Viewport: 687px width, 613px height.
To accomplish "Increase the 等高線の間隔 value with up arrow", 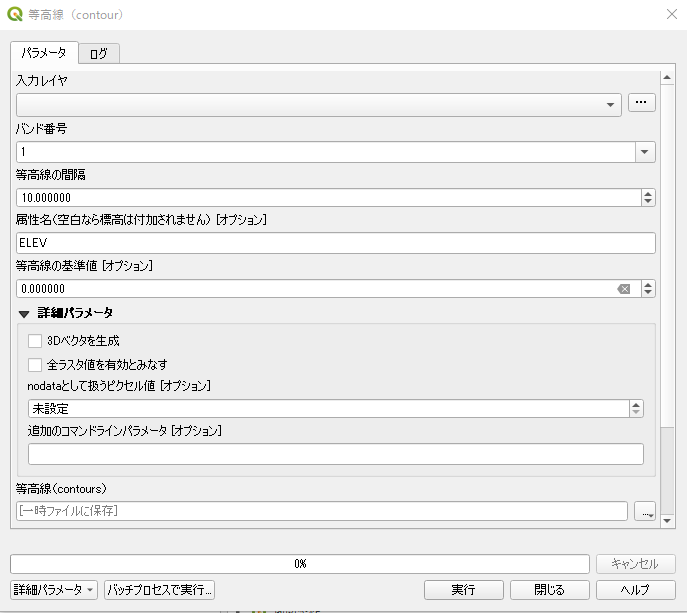I will [647, 193].
